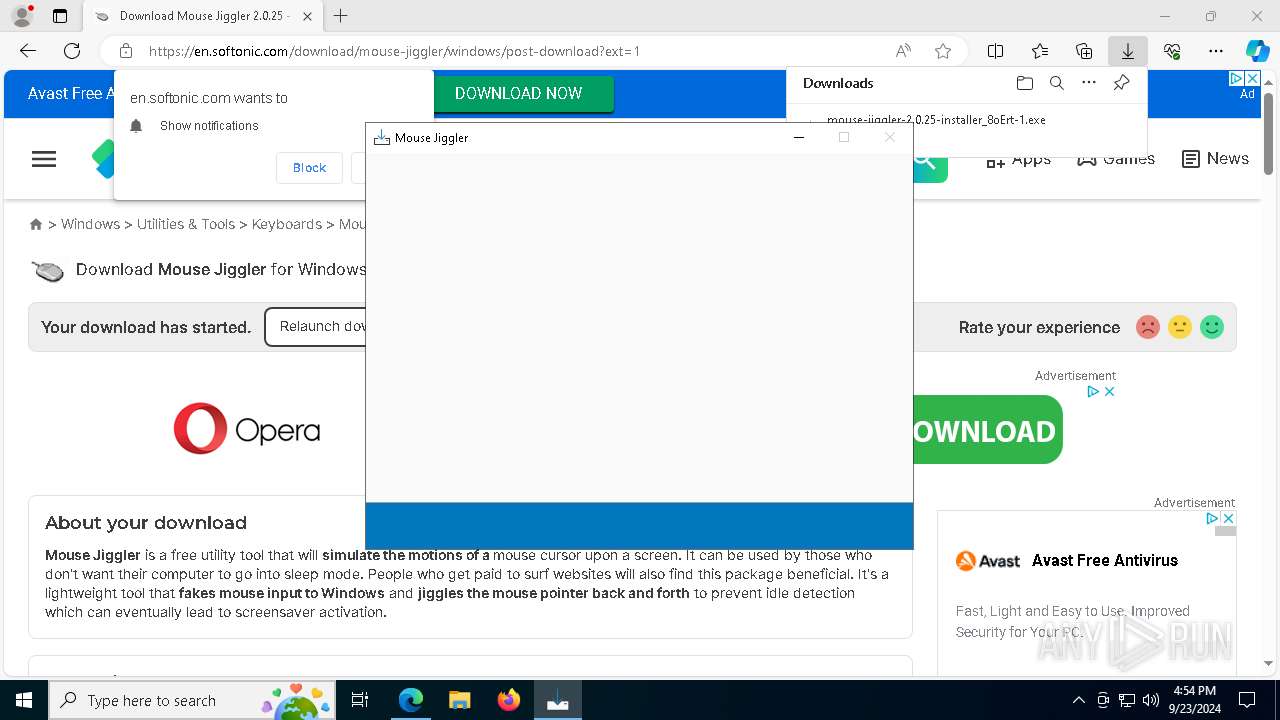The height and width of the screenshot is (720, 1280).
Task: Open the Edge profile avatar
Action: click(22, 16)
